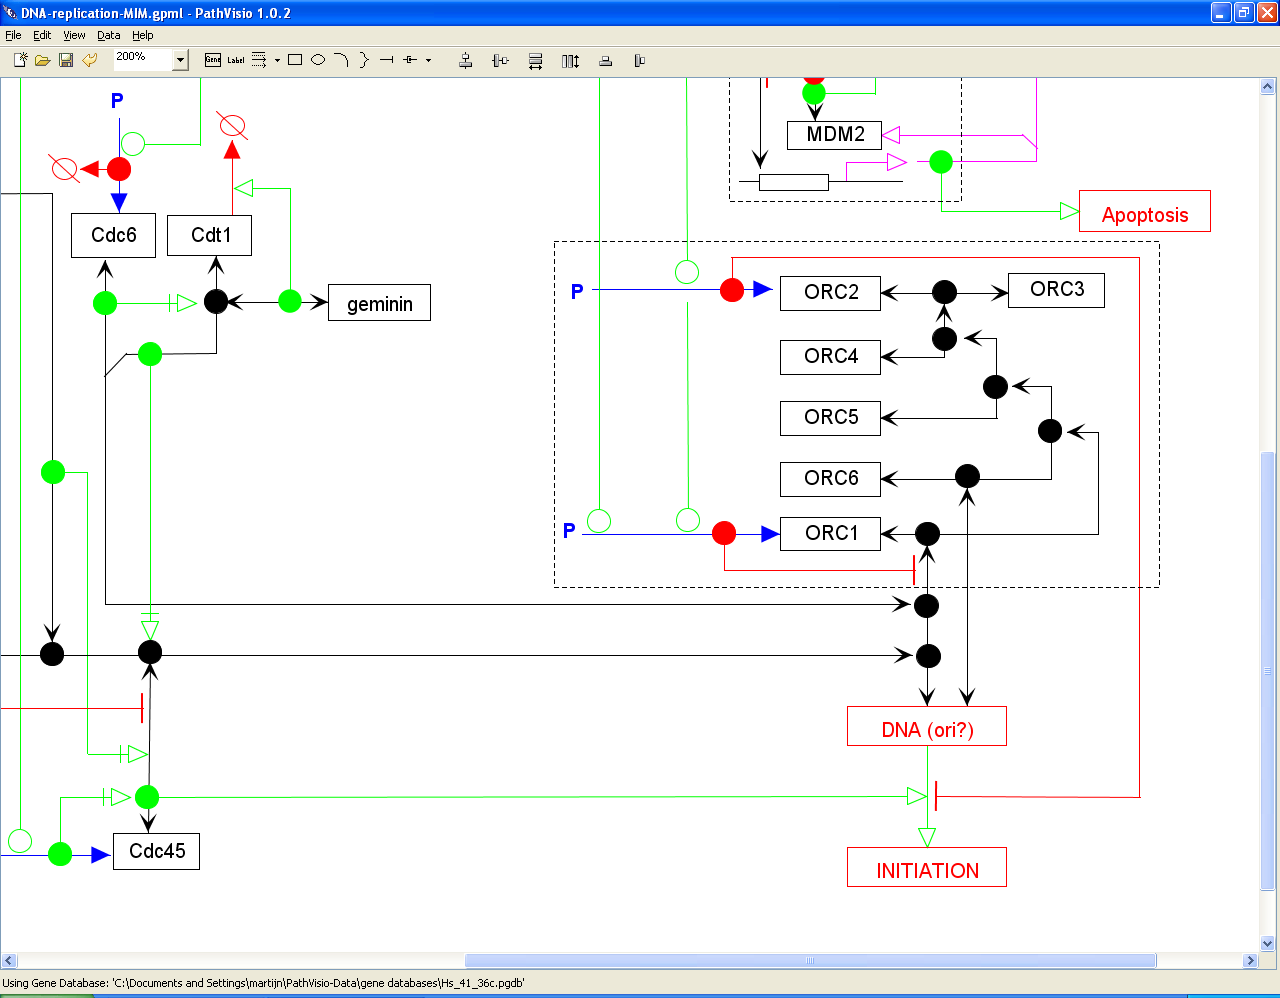Screen dimensions: 1280x998
Task: Click align vertical centers icon
Action: pos(501,61)
